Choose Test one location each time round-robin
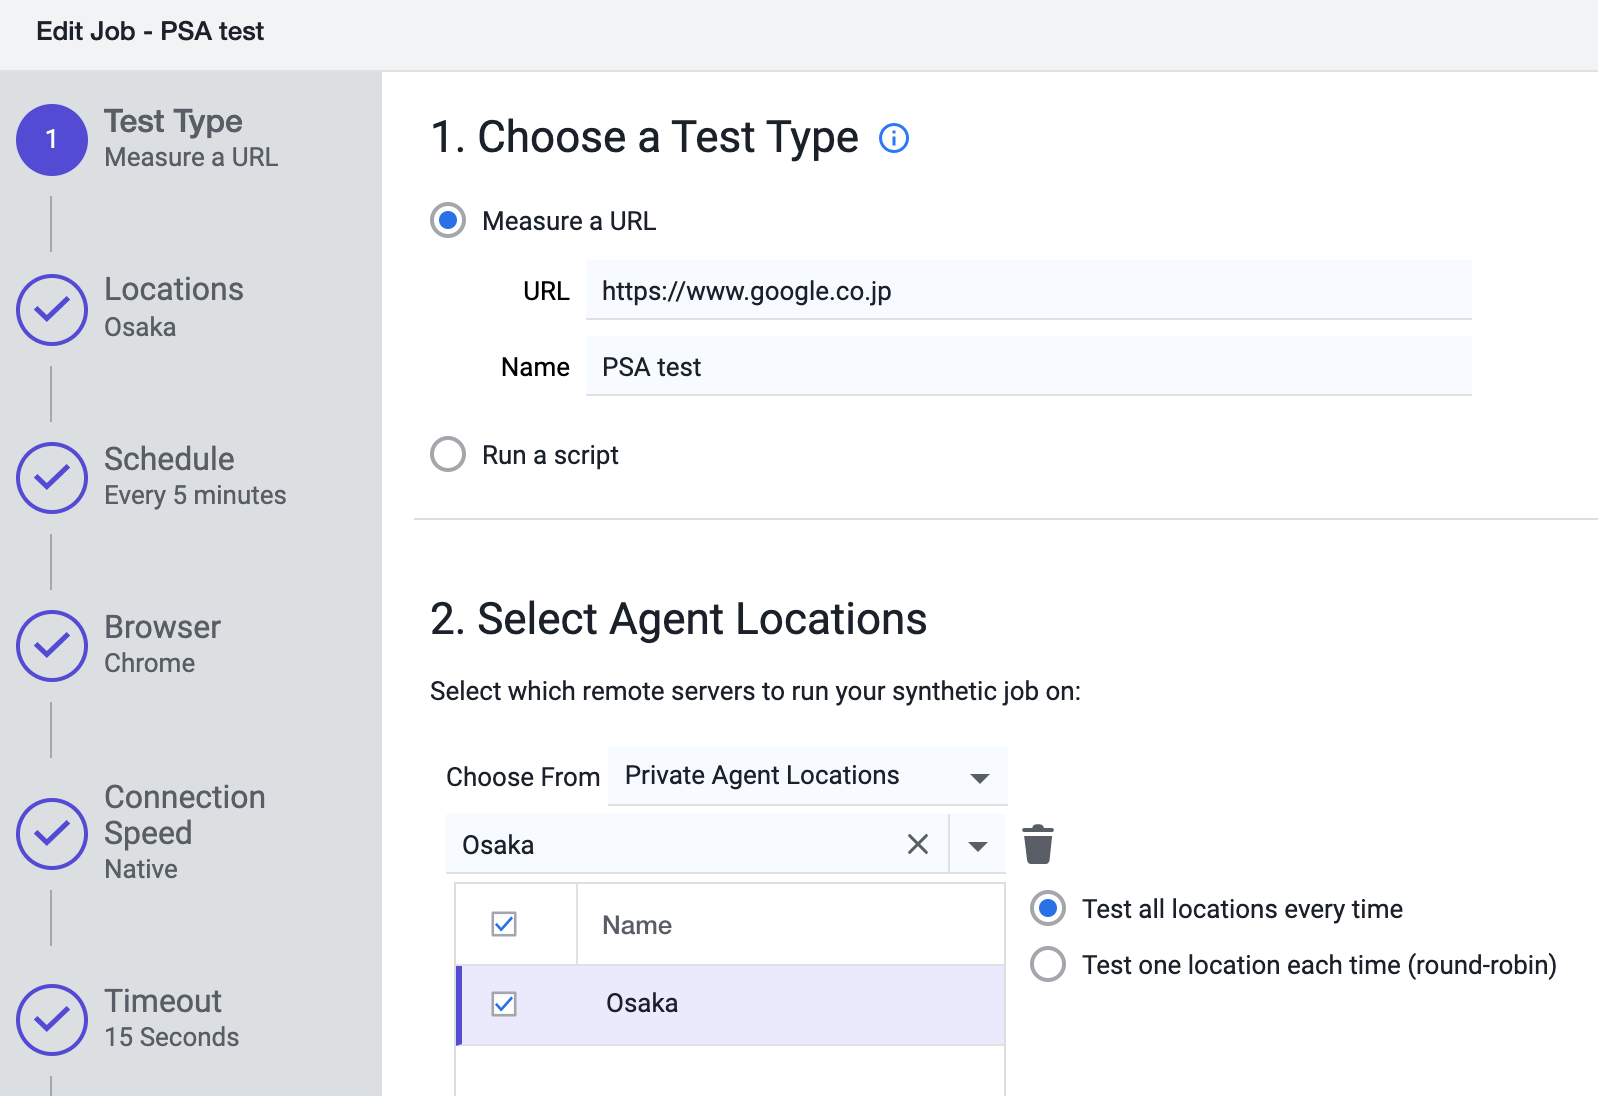This screenshot has height=1096, width=1598. [1048, 964]
